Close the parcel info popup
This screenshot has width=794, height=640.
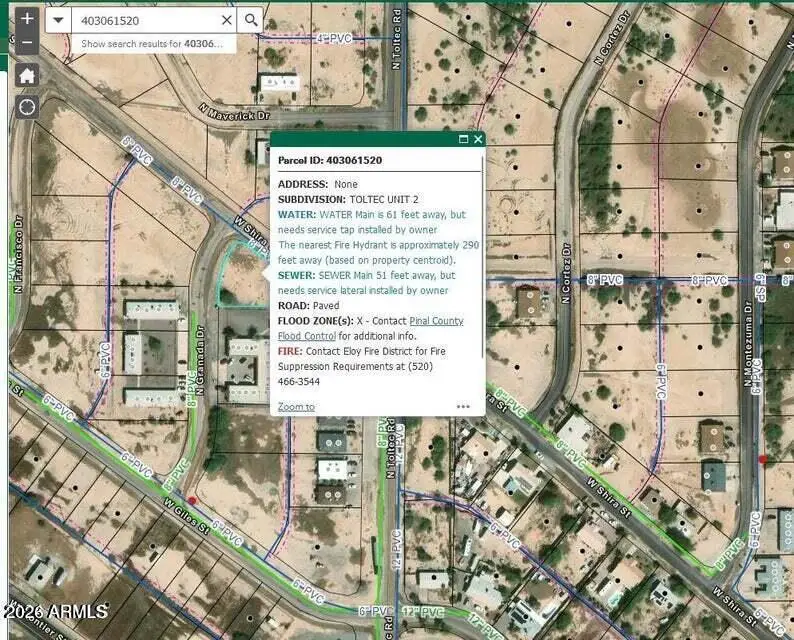[x=478, y=140]
